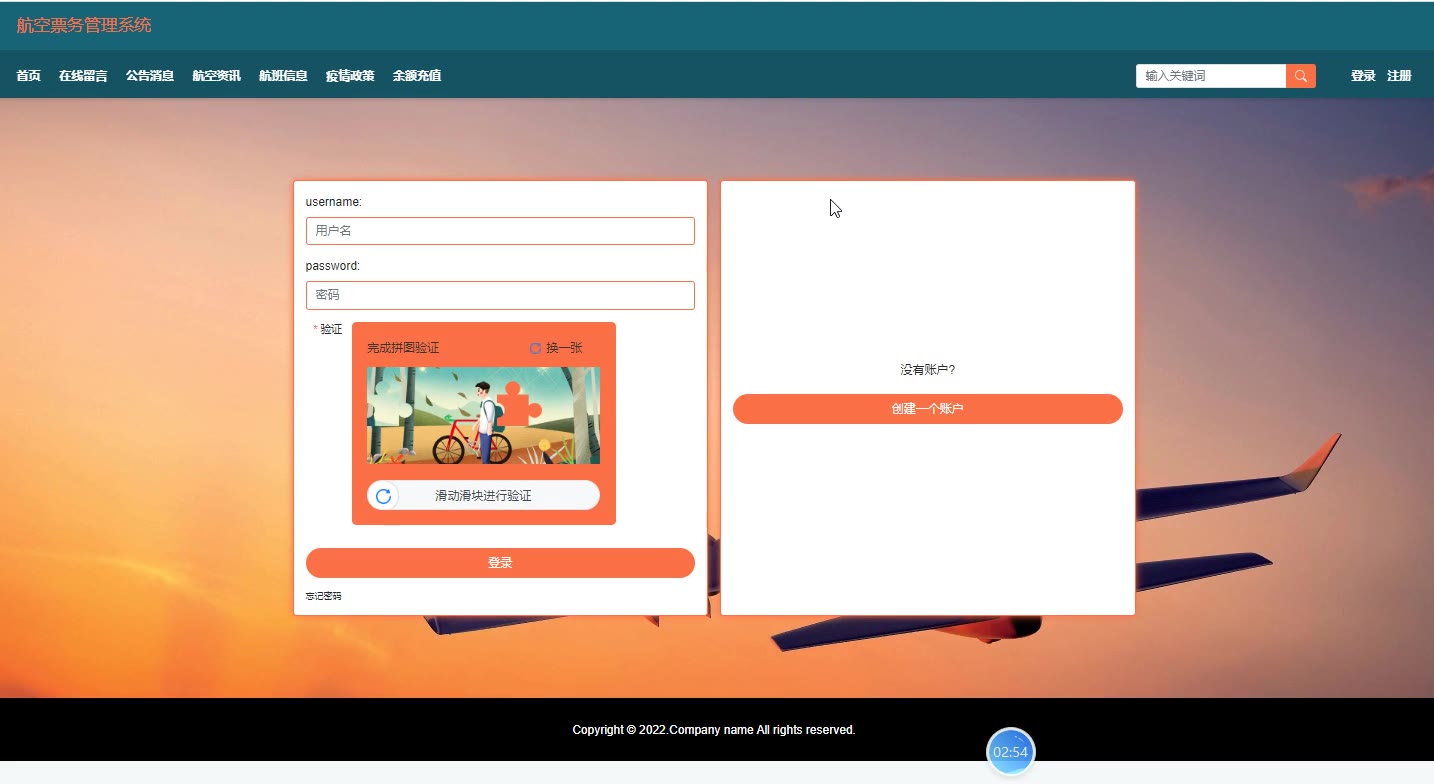The width and height of the screenshot is (1434, 784).
Task: Open the 航空资讯 navigation item
Action: point(217,76)
